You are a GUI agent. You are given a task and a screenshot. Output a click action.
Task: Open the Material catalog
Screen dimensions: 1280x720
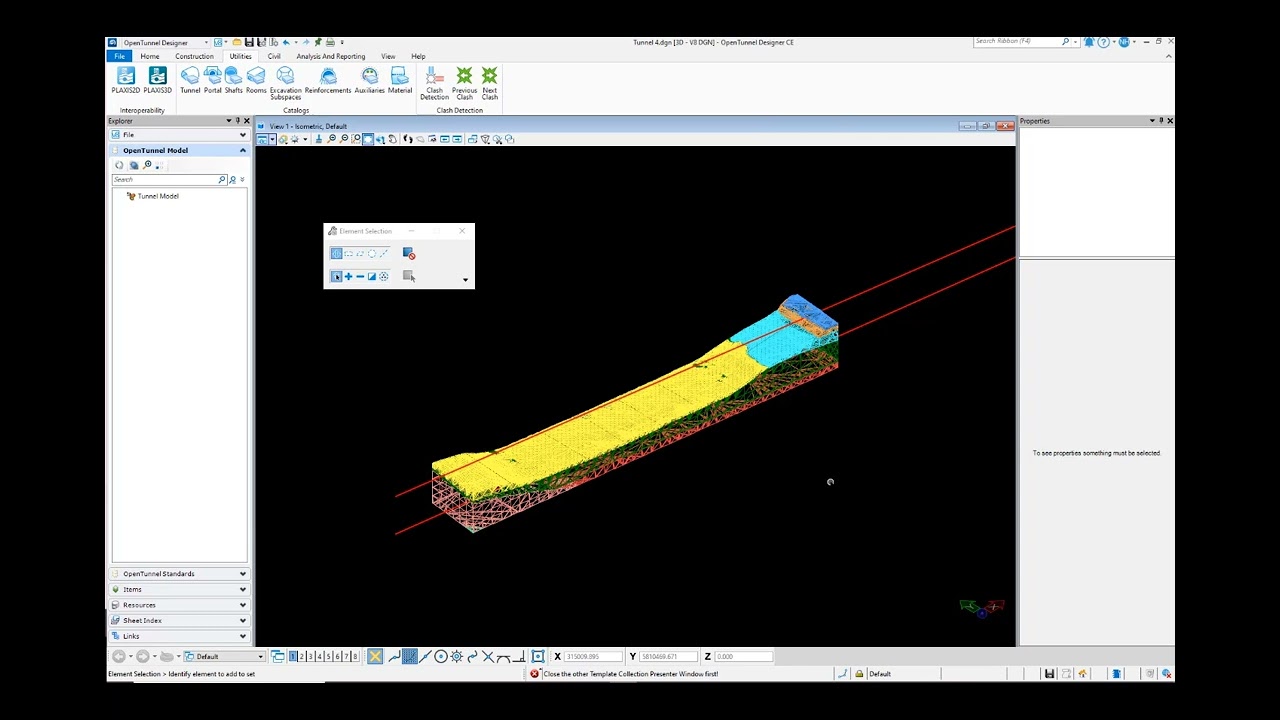[x=399, y=82]
